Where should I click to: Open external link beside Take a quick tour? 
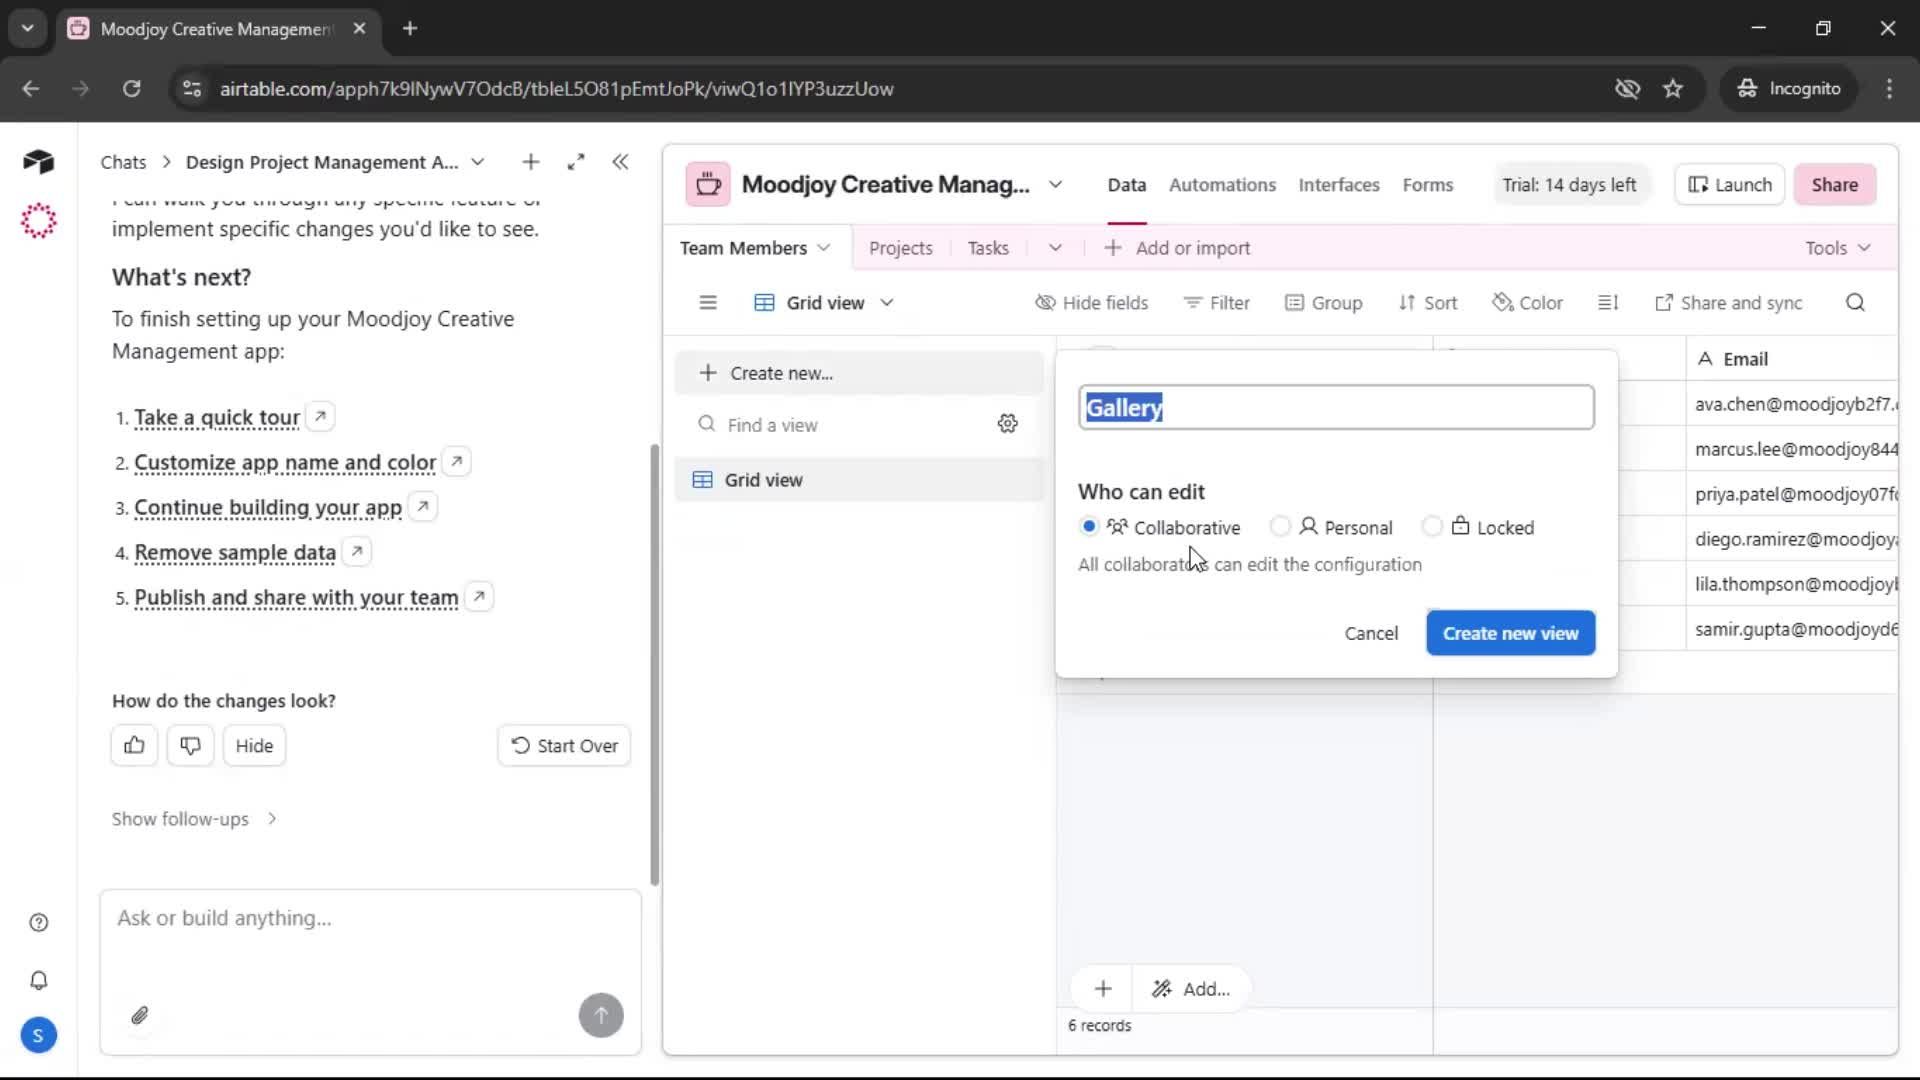320,416
